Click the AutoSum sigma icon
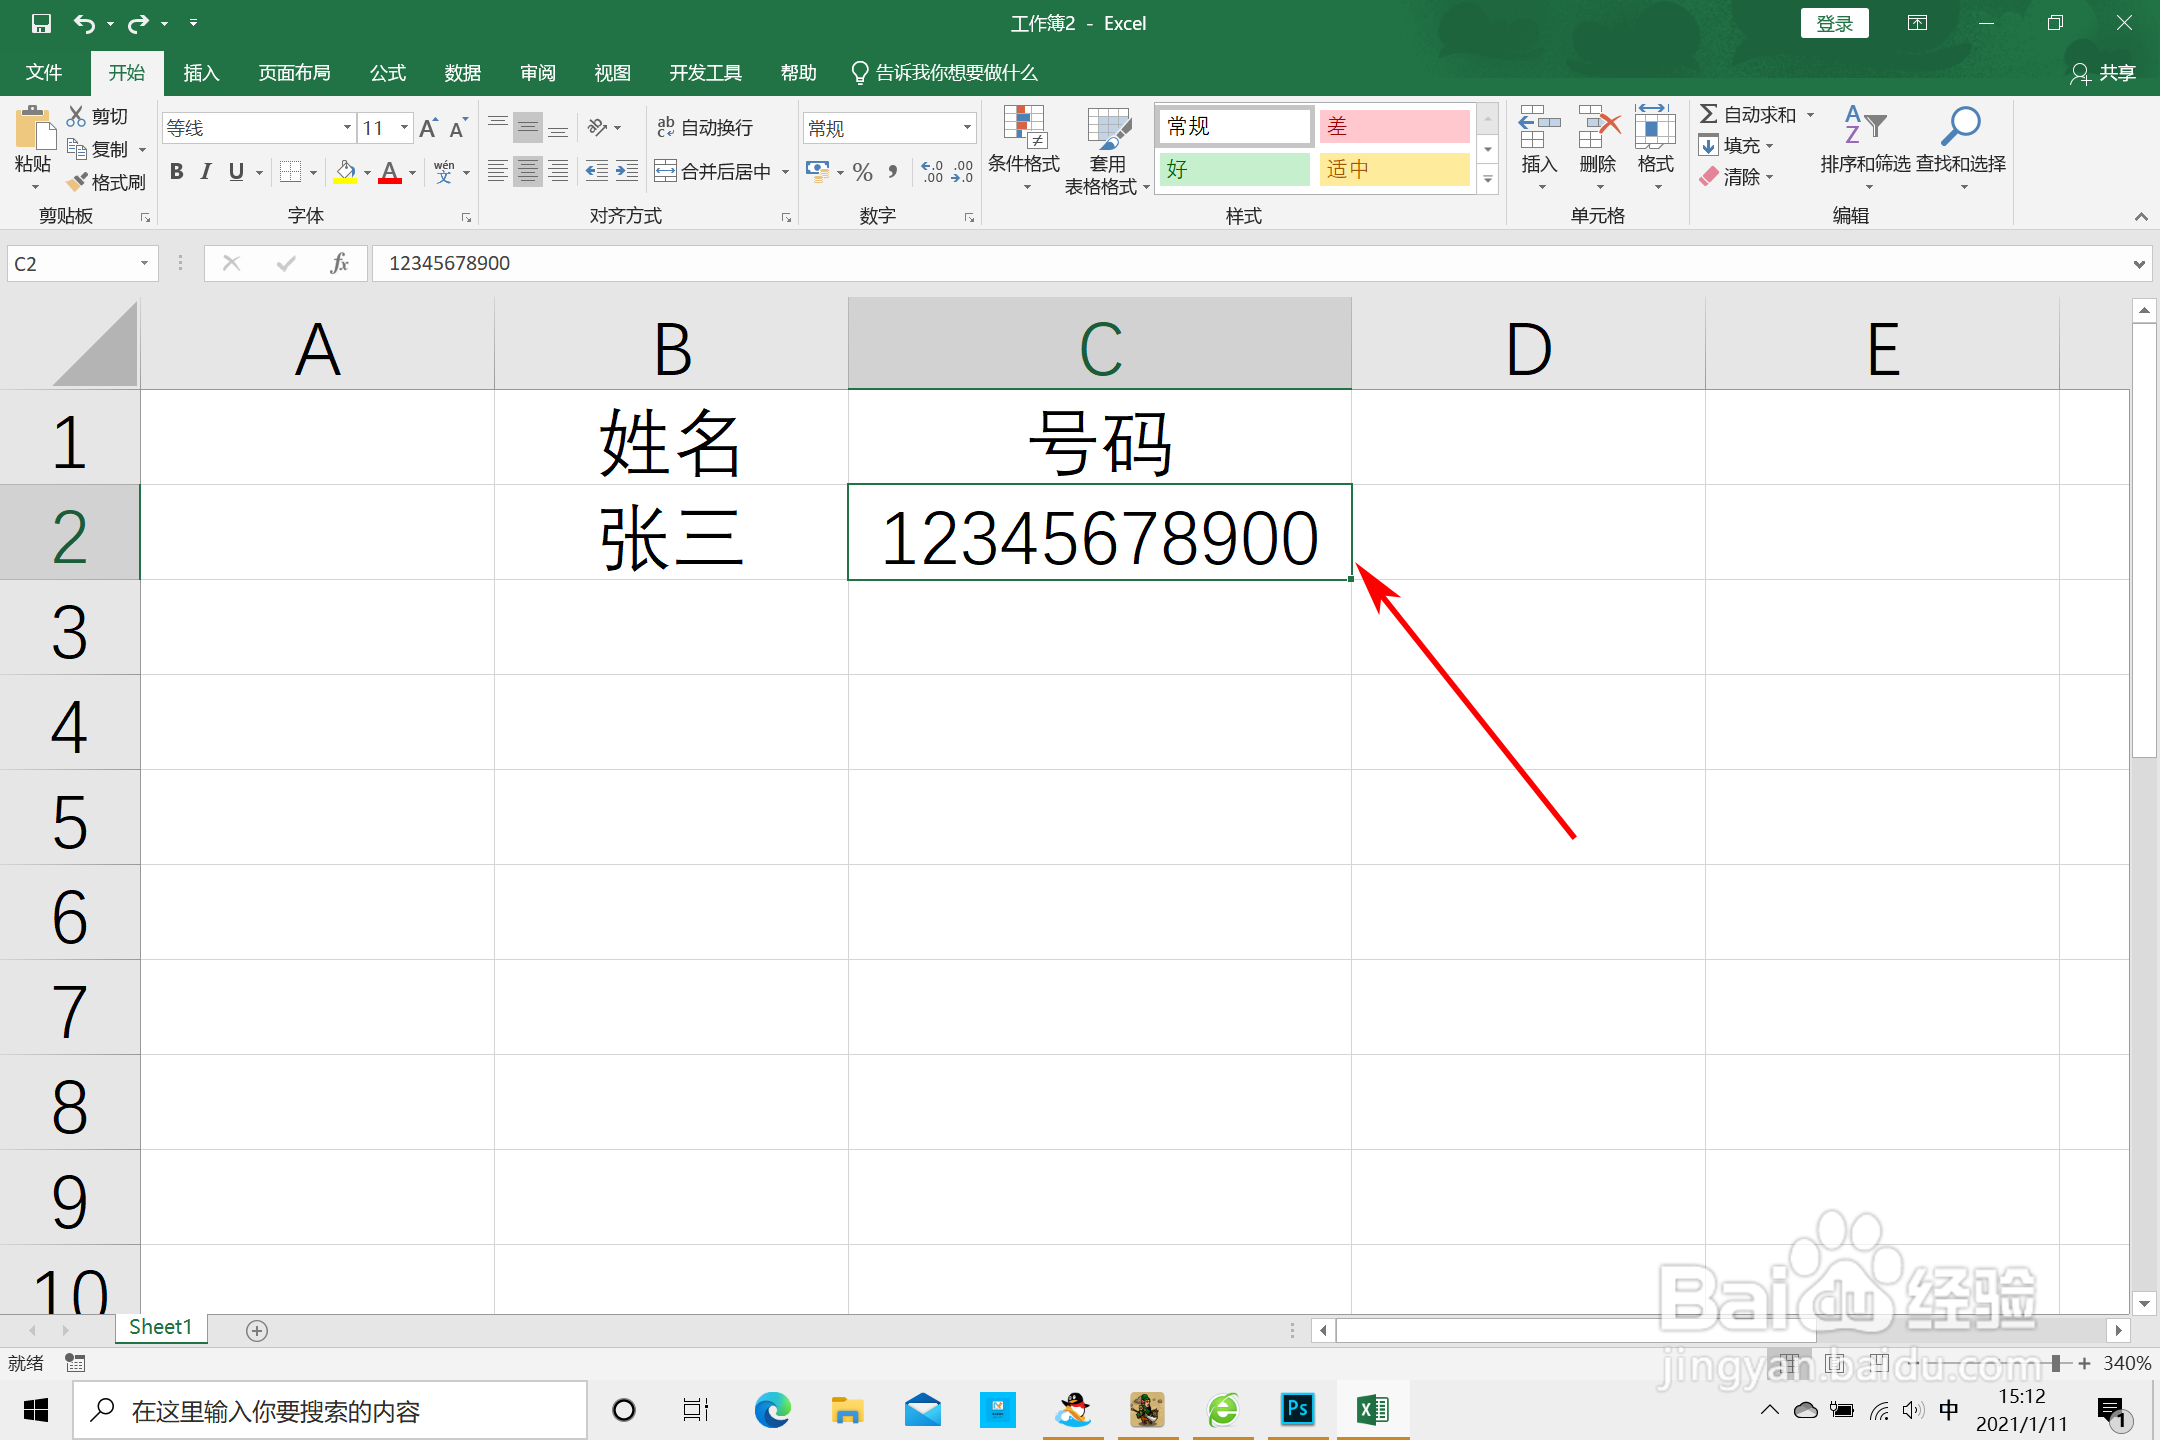2160x1440 pixels. (1709, 115)
